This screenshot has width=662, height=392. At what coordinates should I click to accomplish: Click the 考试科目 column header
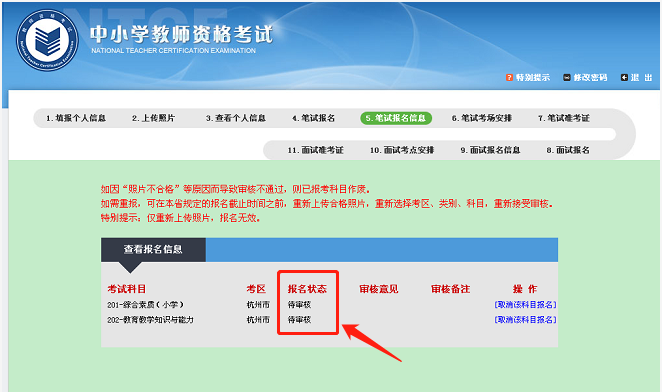click(x=127, y=289)
